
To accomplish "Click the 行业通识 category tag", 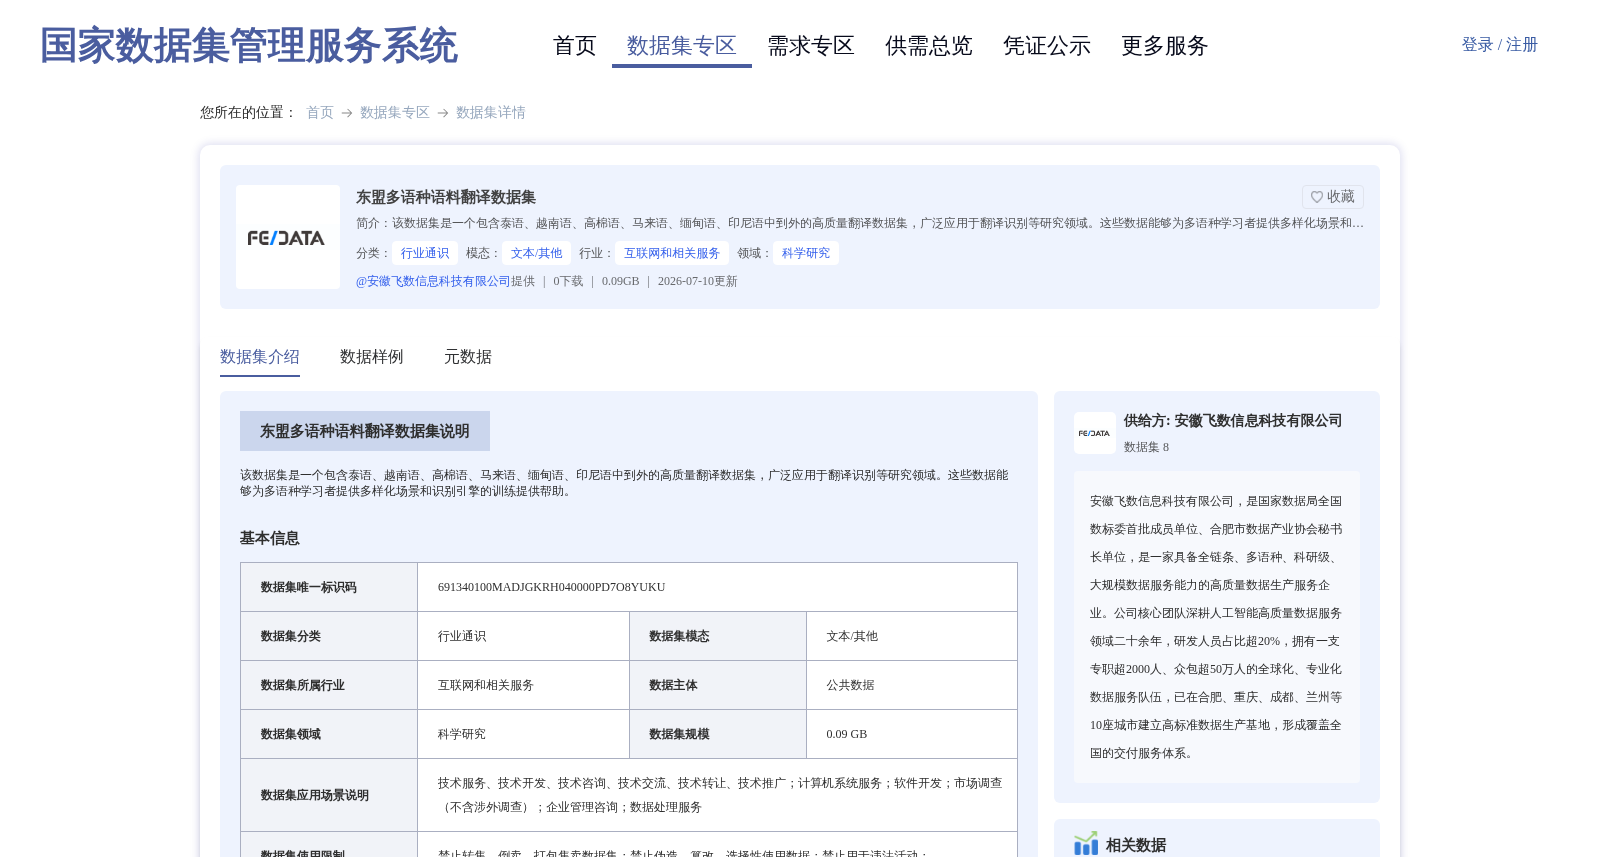I will pyautogui.click(x=425, y=253).
